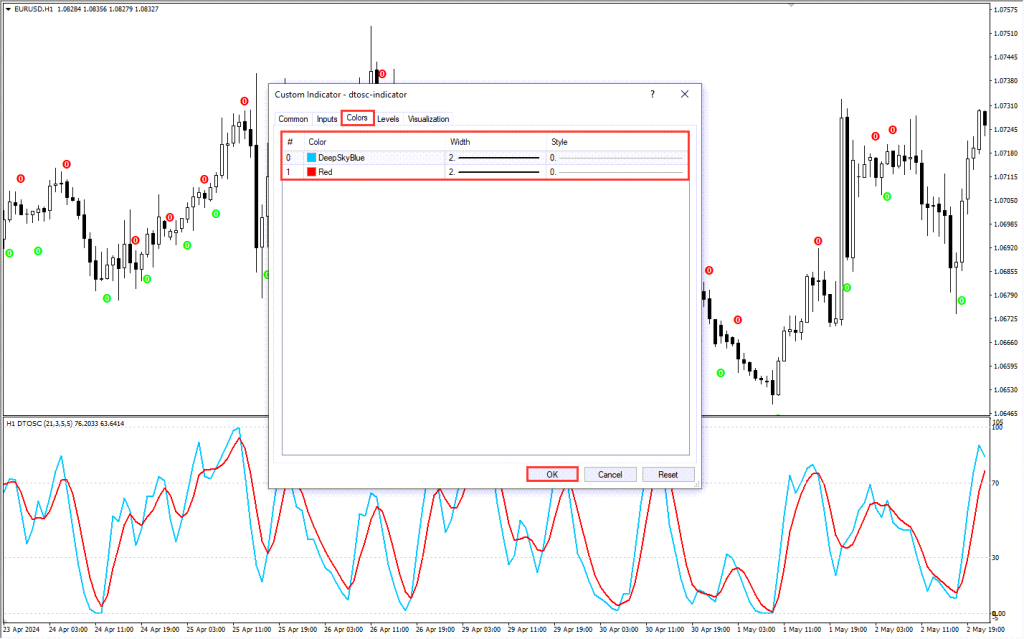Click the Cancel button
This screenshot has height=639, width=1024.
click(610, 474)
